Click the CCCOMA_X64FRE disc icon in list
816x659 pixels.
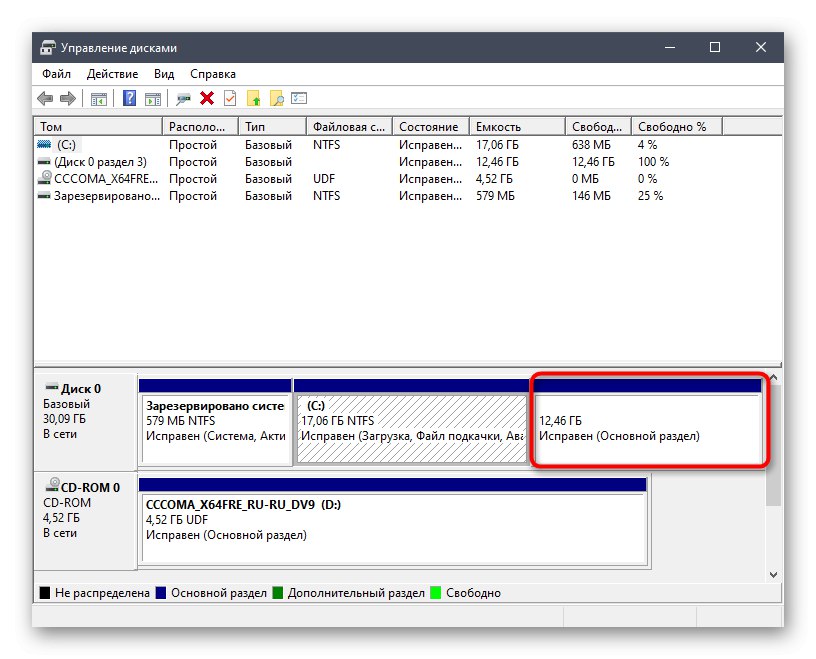(45, 178)
